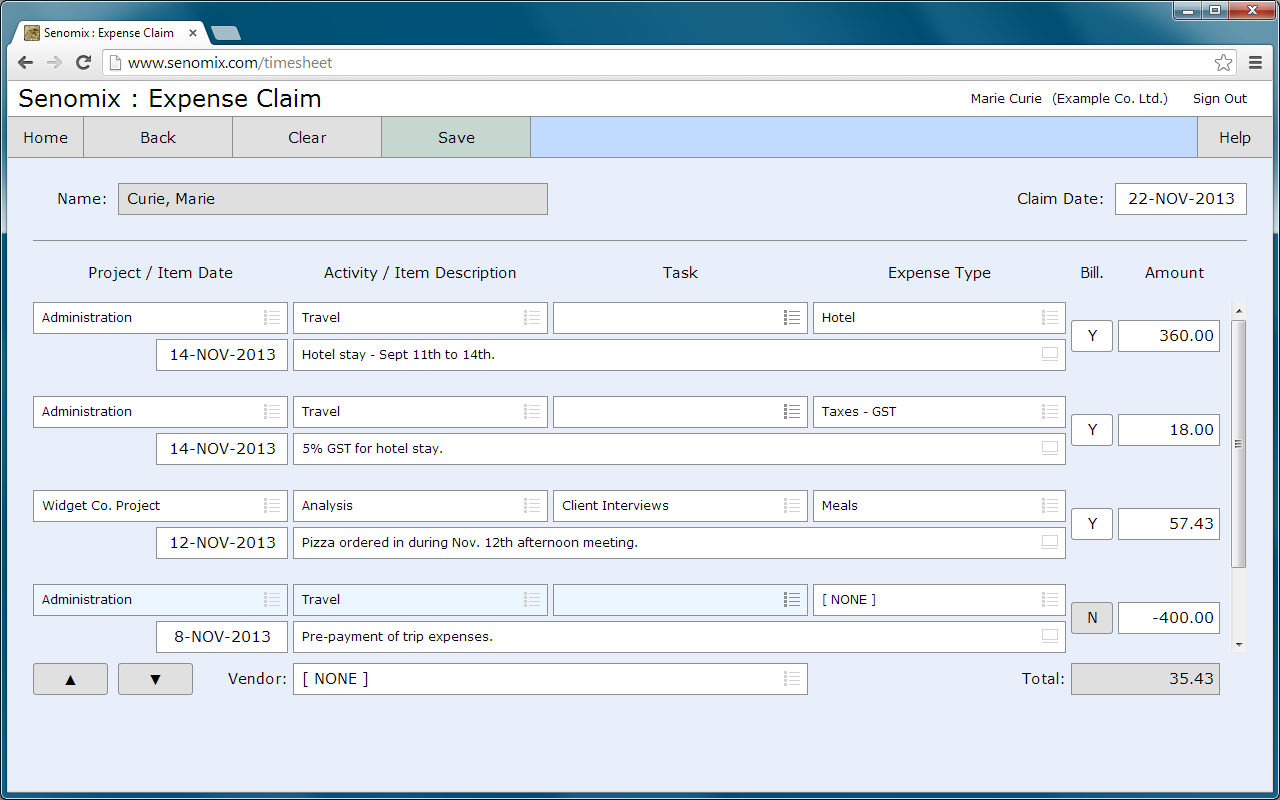
Task: Open list icon in Hotel Expense Type field
Action: pyautogui.click(x=1050, y=317)
